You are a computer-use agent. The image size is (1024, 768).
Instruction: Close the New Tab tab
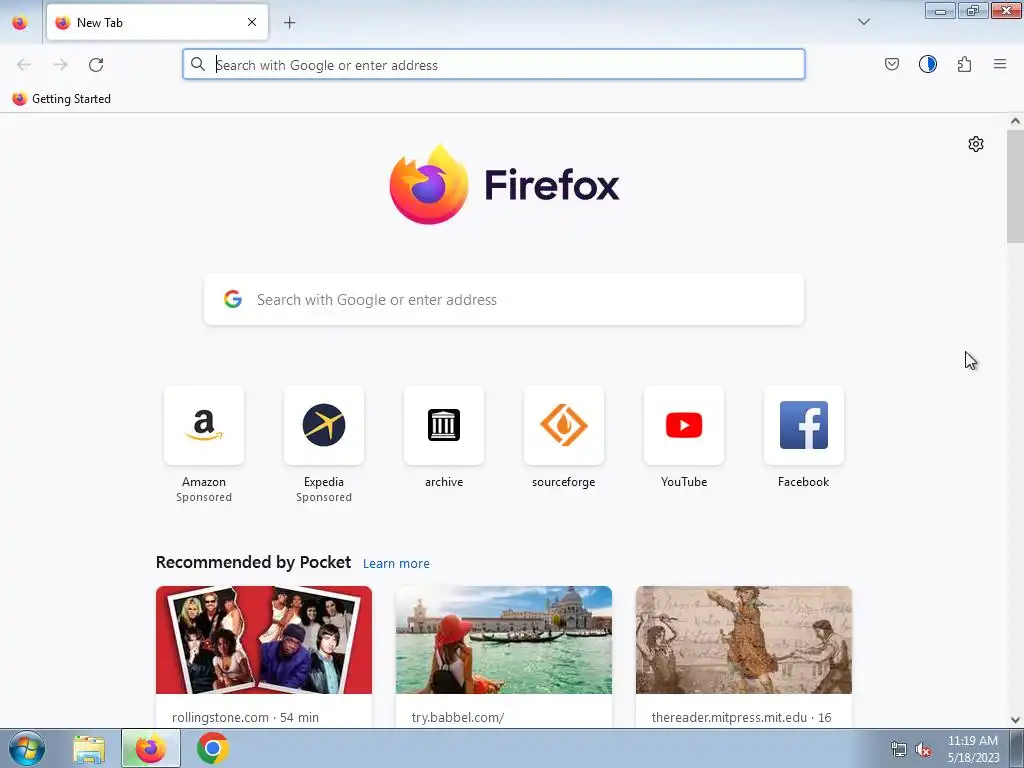pyautogui.click(x=251, y=22)
